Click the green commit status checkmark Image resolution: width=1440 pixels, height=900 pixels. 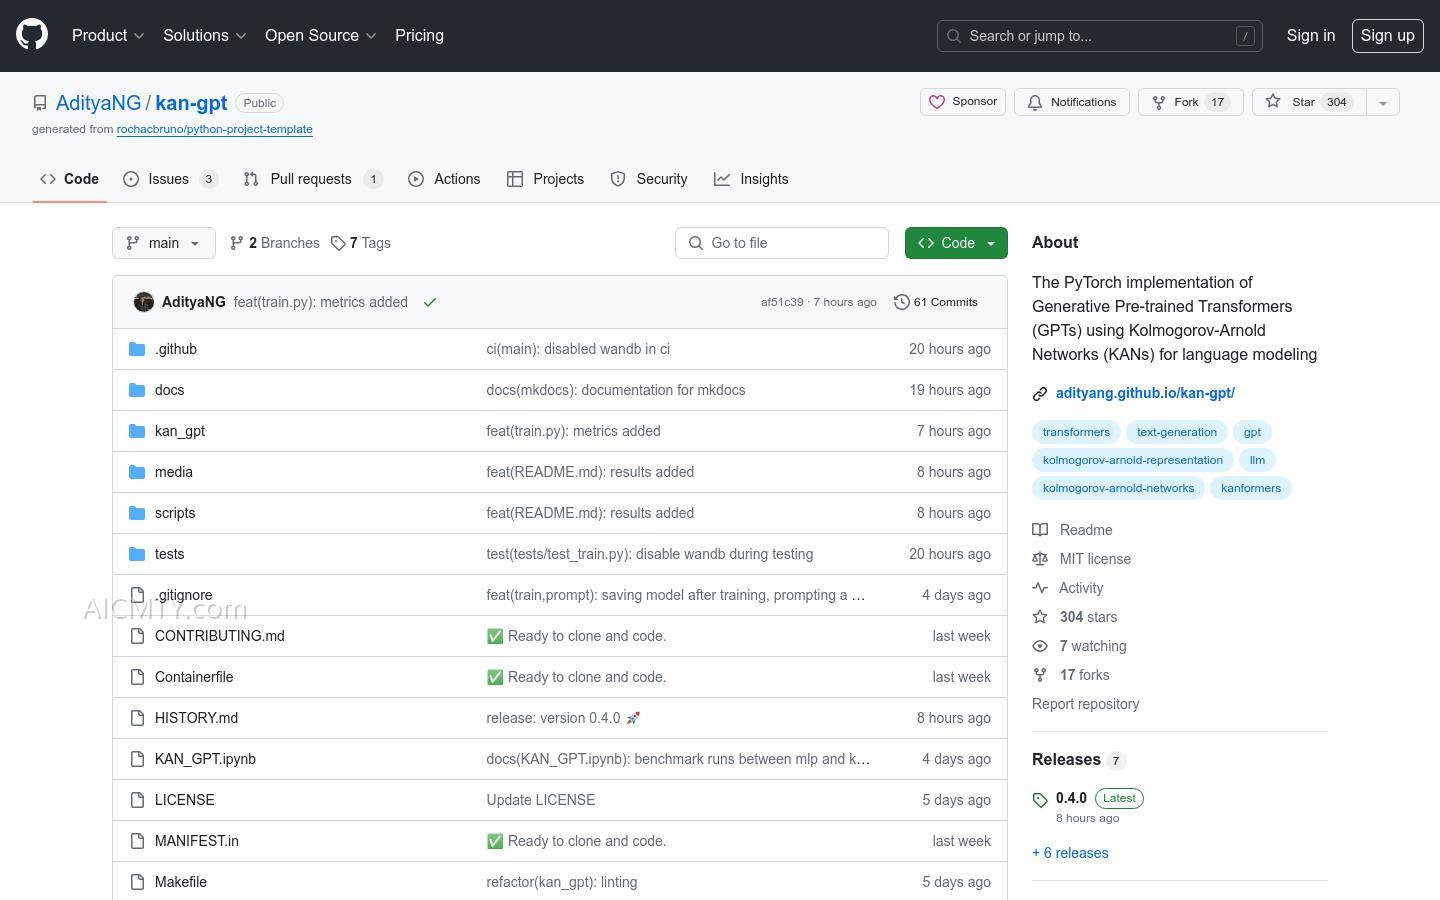pos(430,302)
